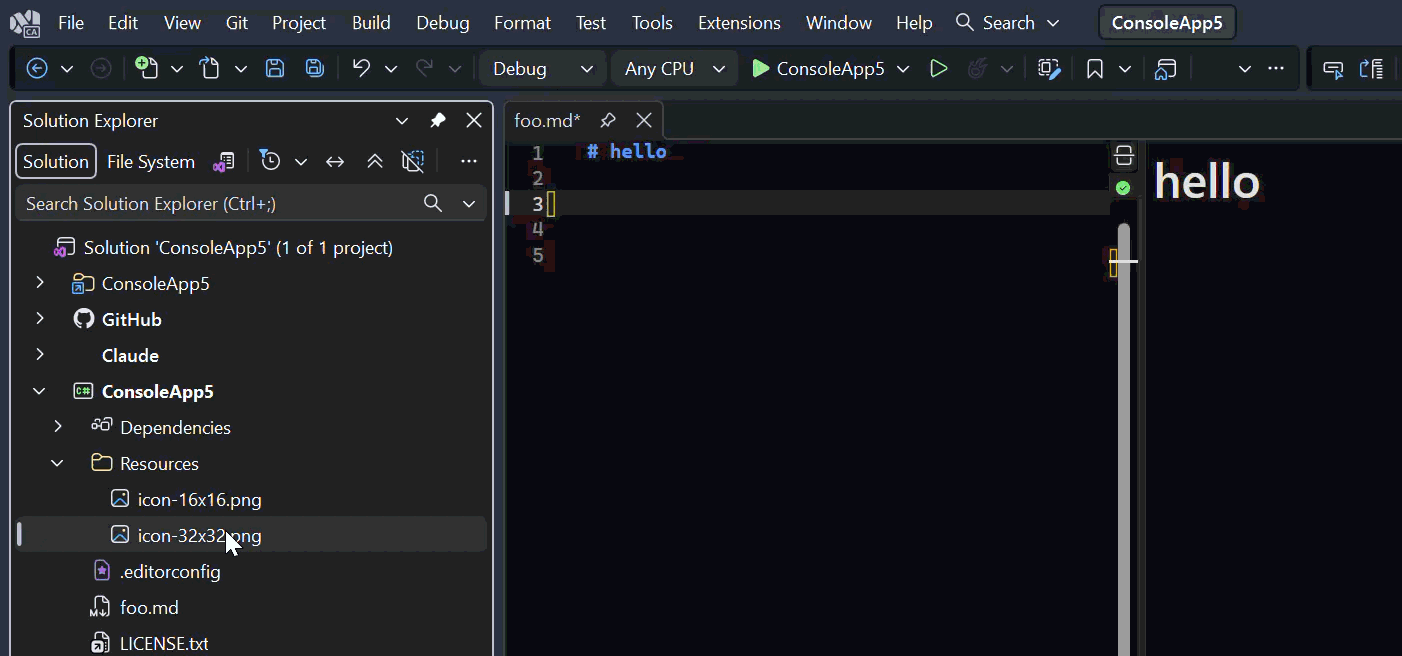Image resolution: width=1402 pixels, height=656 pixels.
Task: Click the Navigate Backward arrow icon
Action: (37, 68)
